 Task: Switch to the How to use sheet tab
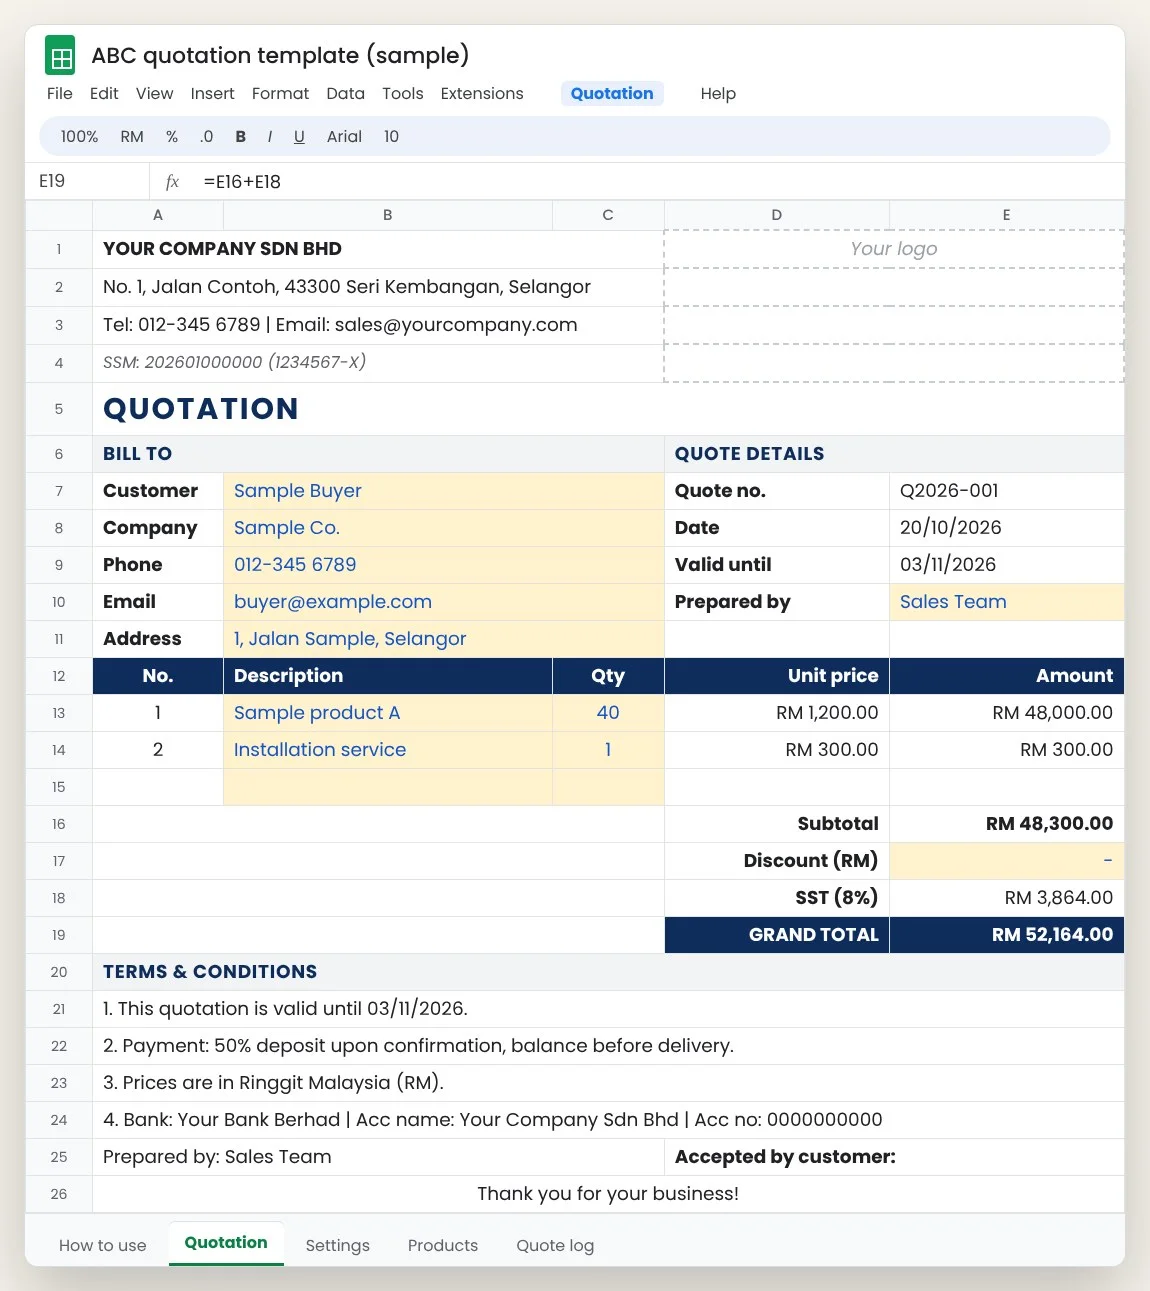[102, 1245]
